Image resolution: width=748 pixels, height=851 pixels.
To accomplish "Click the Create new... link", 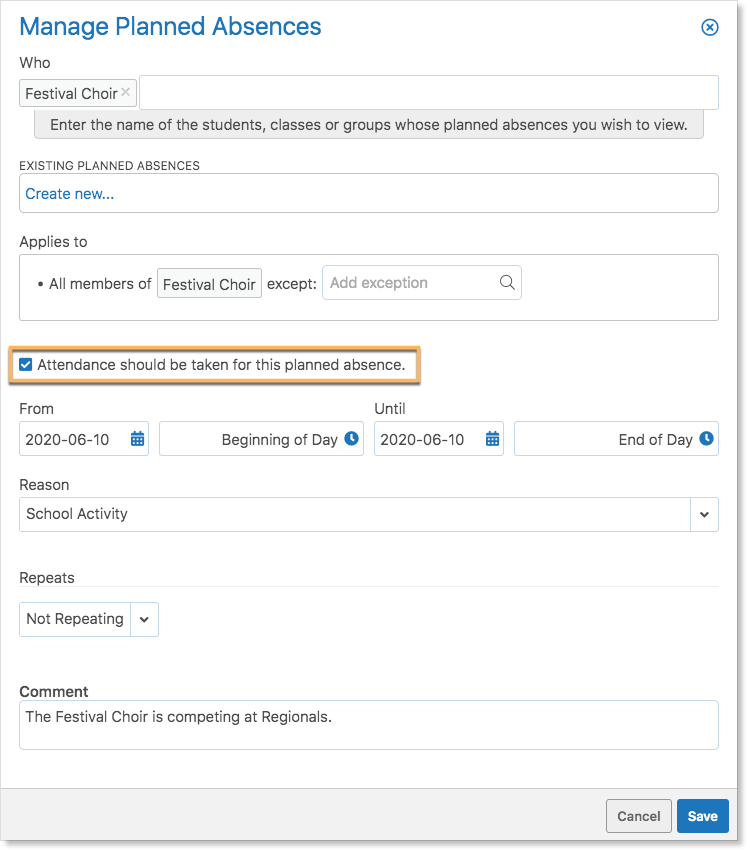I will tap(69, 194).
